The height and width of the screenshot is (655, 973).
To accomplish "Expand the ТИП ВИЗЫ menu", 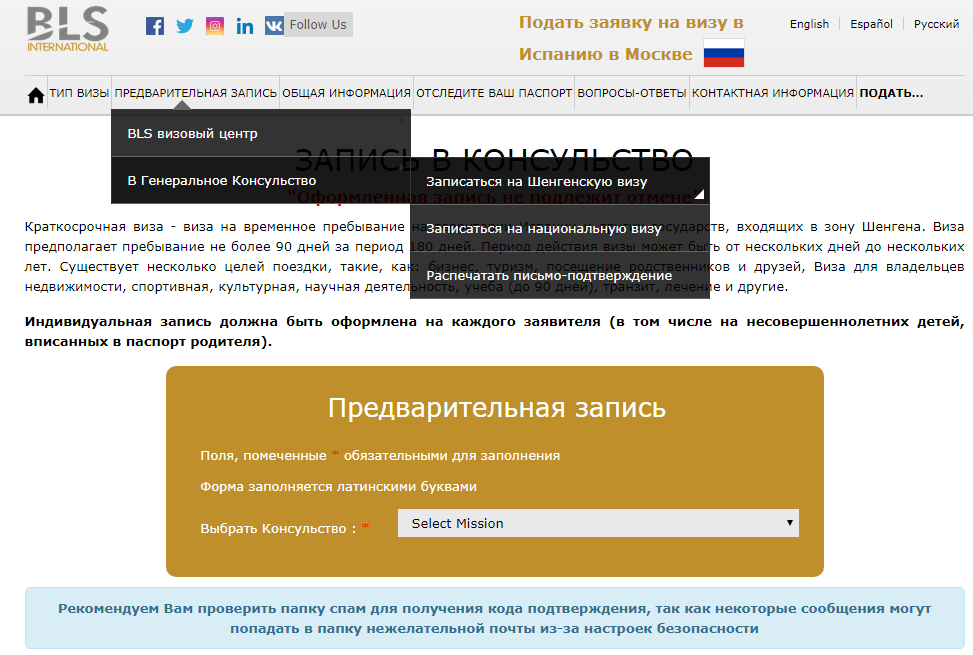I will (79, 93).
